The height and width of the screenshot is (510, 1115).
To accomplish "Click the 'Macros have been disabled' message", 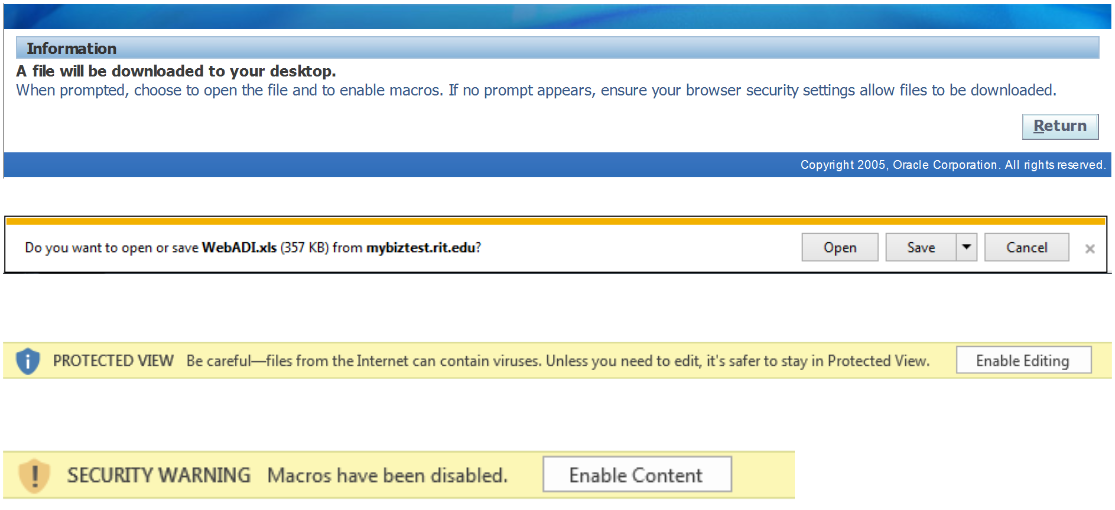I will [387, 475].
